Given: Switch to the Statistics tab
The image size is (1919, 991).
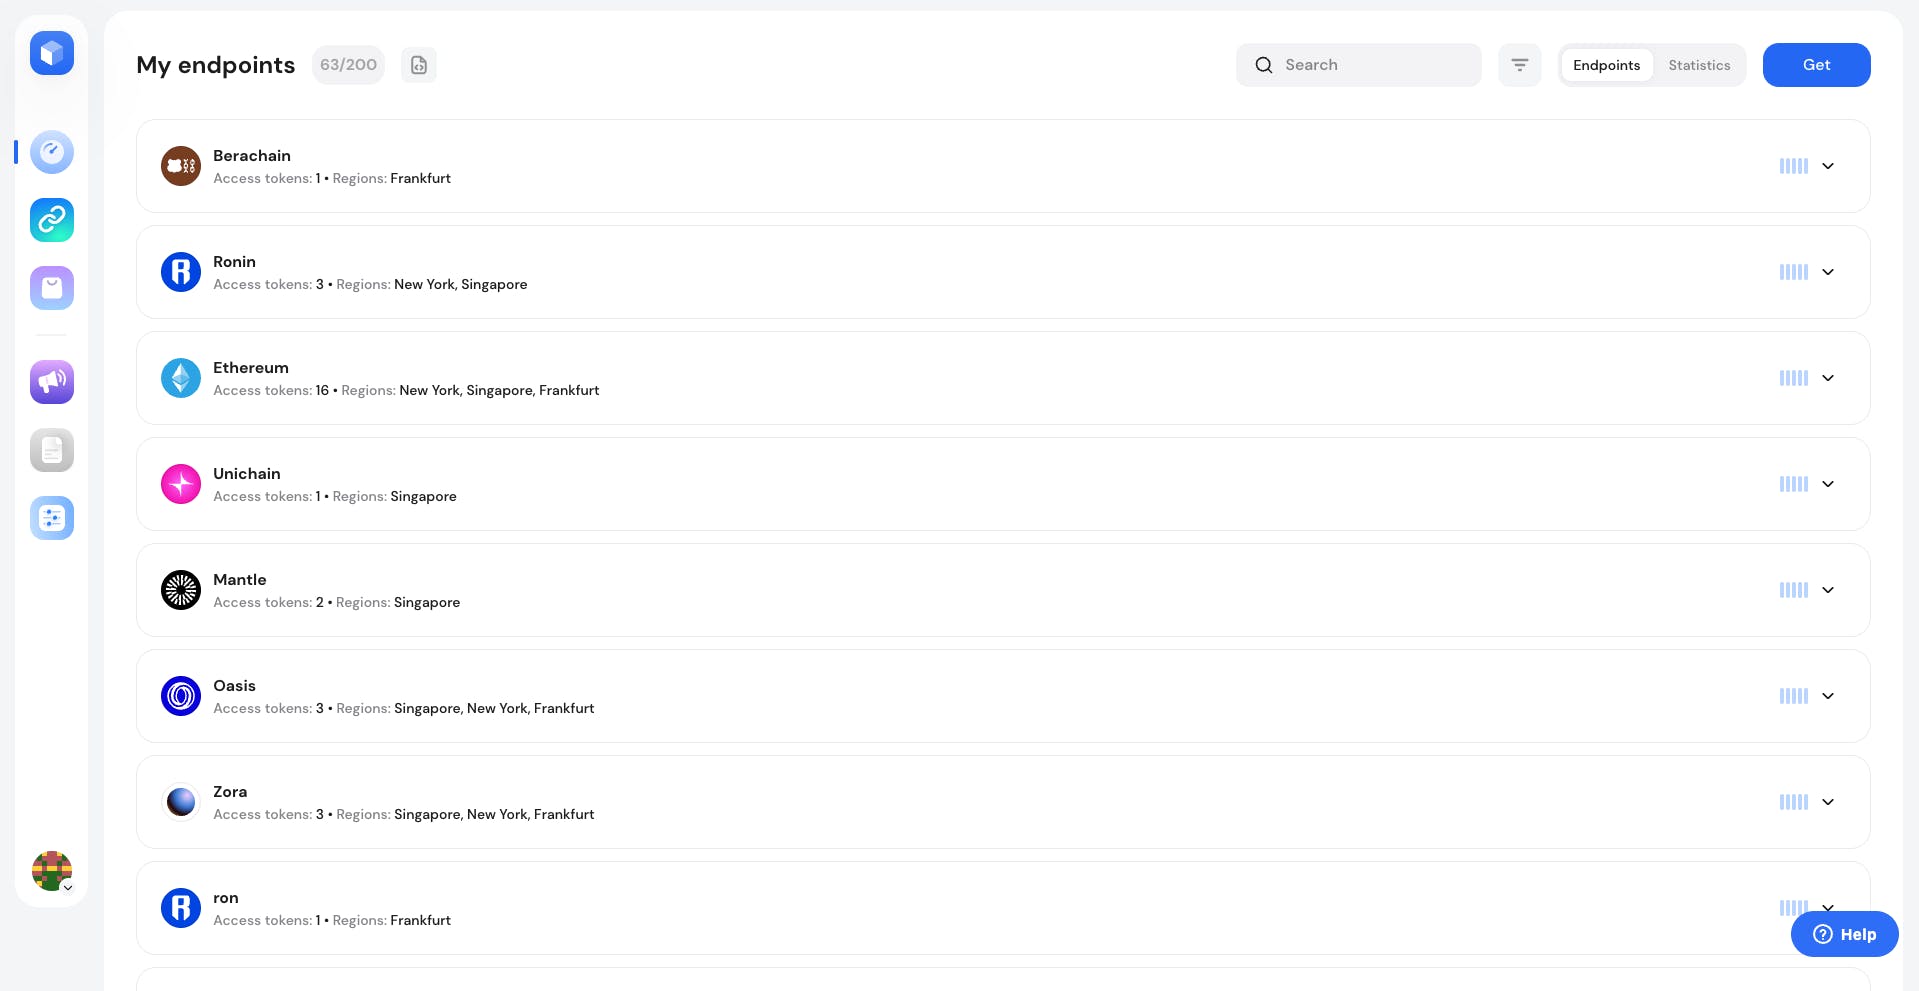Looking at the screenshot, I should (x=1699, y=65).
